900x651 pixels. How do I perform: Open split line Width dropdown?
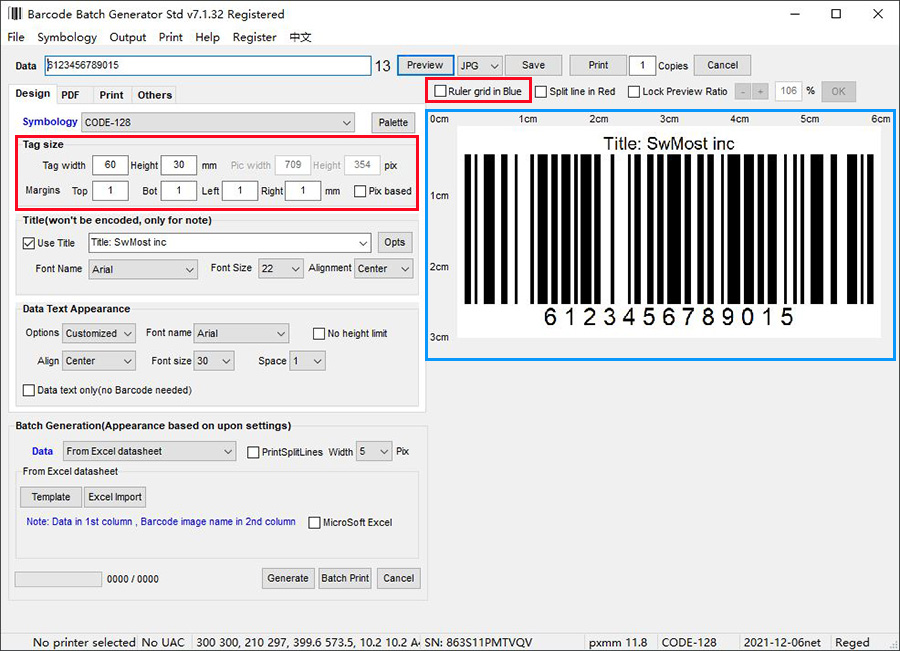point(374,452)
